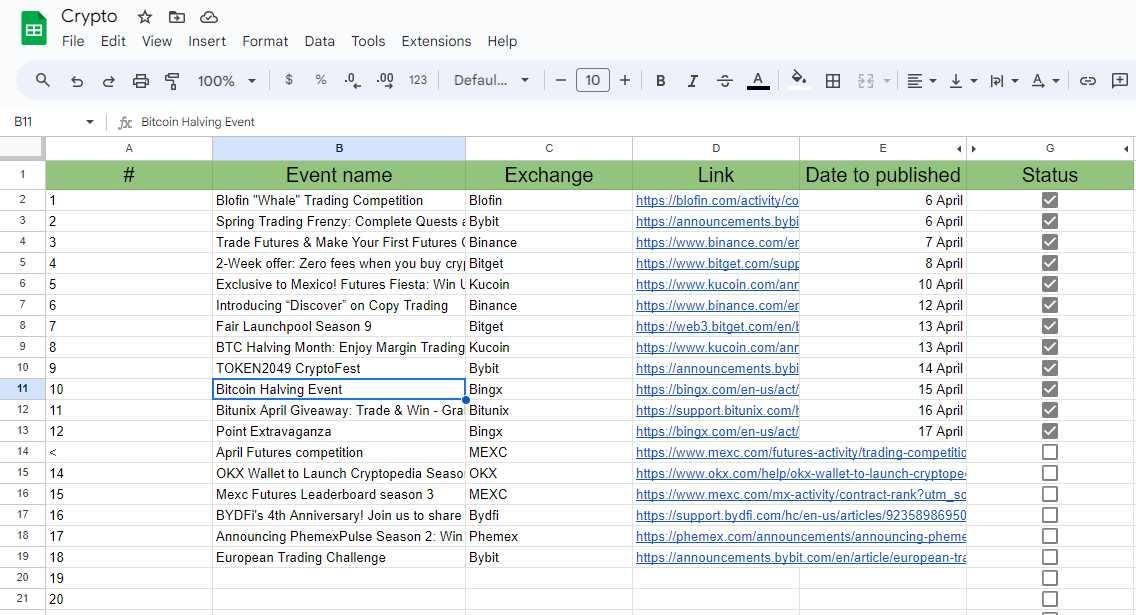Uncheck status for Fair Launchpool Season 9
The image size is (1136, 615).
point(1050,326)
